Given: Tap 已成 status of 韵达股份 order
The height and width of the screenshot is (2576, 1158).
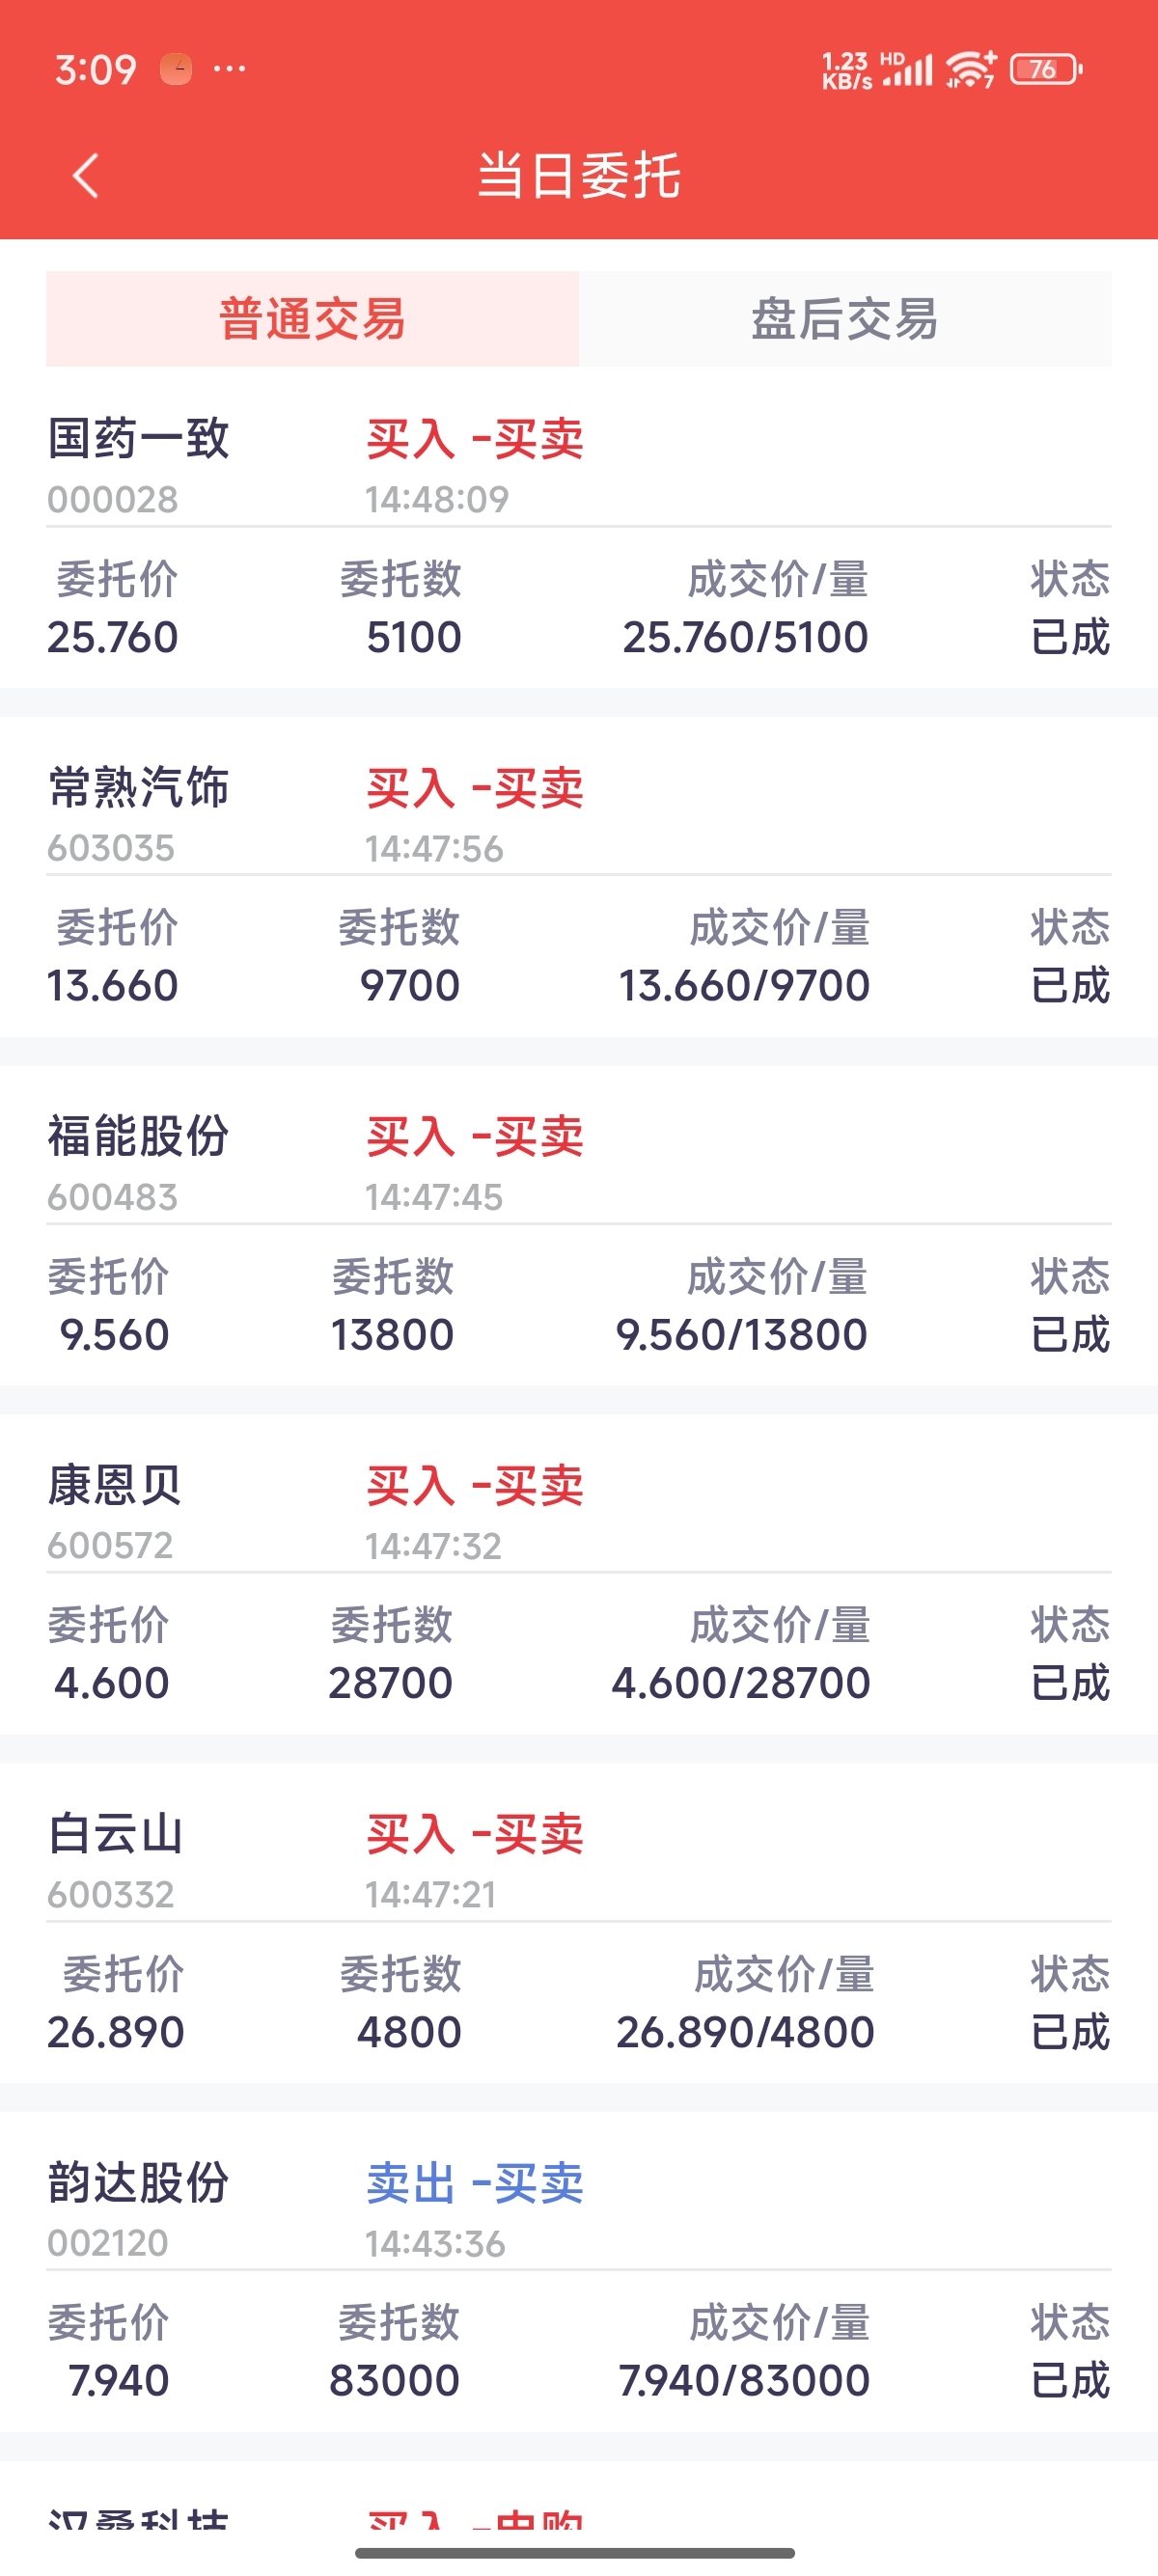Looking at the screenshot, I should (1070, 2380).
